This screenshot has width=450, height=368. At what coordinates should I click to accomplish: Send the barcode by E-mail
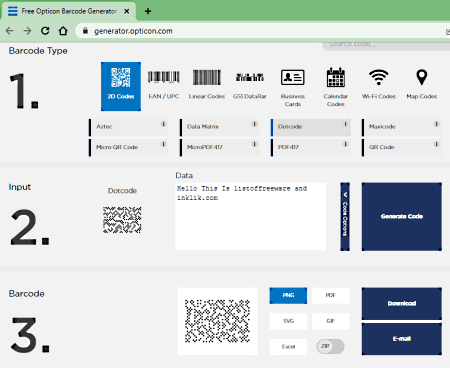tap(402, 339)
